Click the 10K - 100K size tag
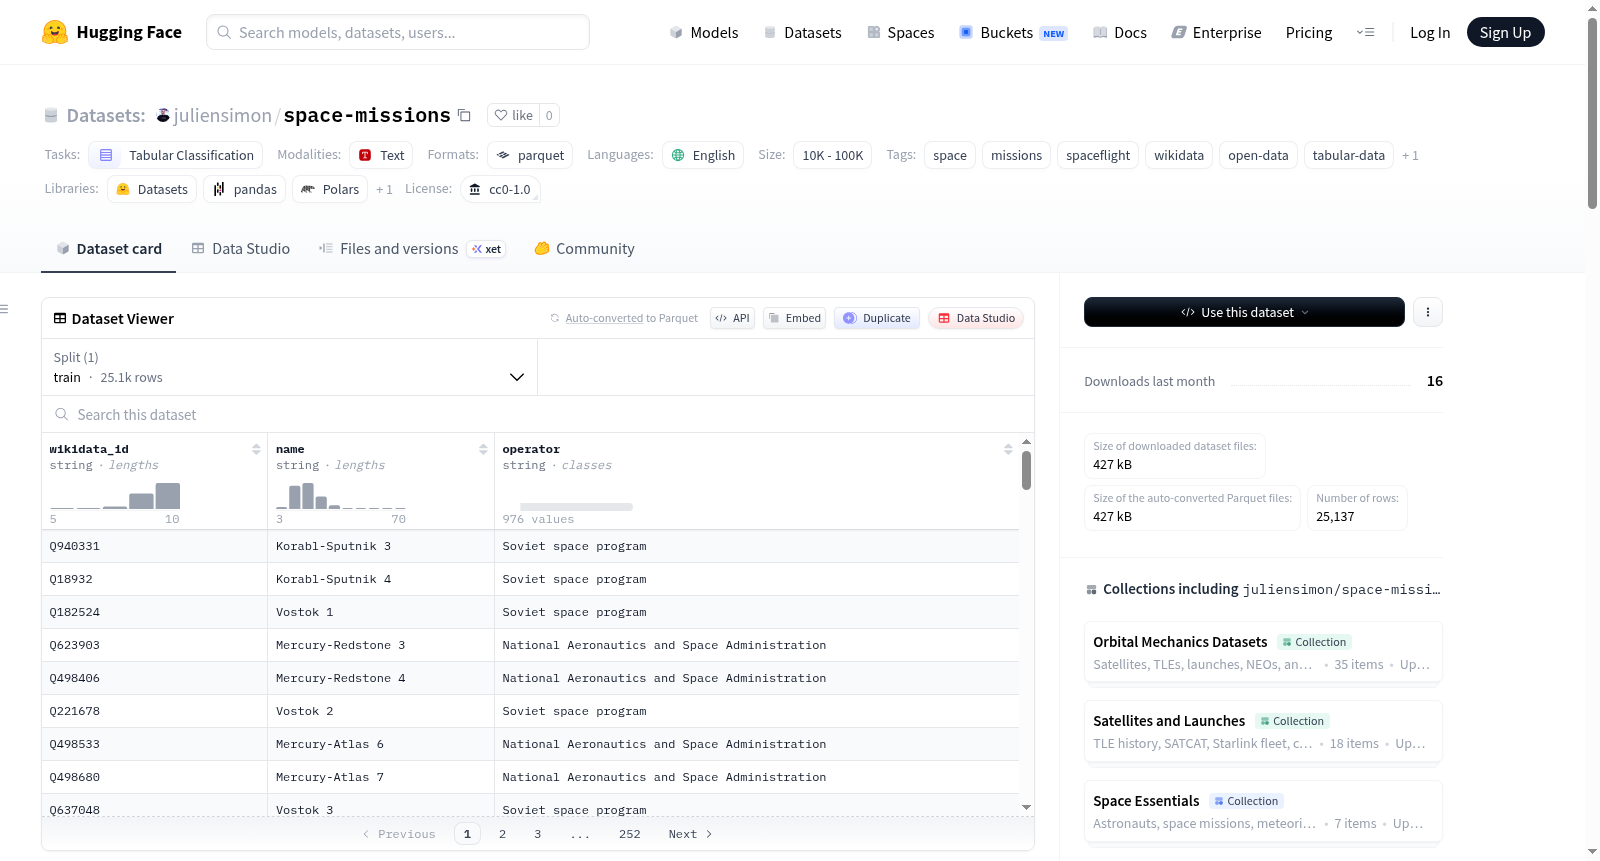 (833, 155)
